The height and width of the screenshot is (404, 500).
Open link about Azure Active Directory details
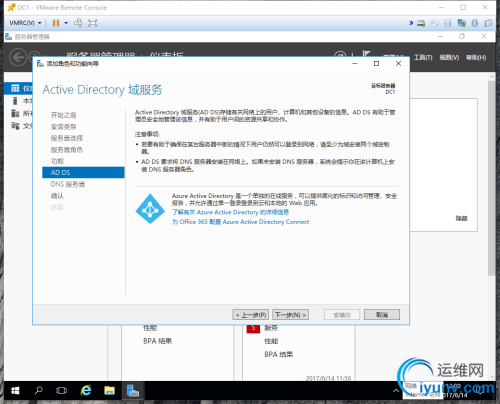coord(230,212)
